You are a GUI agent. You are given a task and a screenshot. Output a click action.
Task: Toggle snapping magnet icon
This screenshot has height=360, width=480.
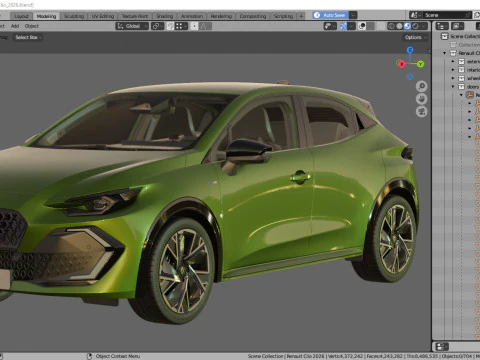tap(170, 26)
